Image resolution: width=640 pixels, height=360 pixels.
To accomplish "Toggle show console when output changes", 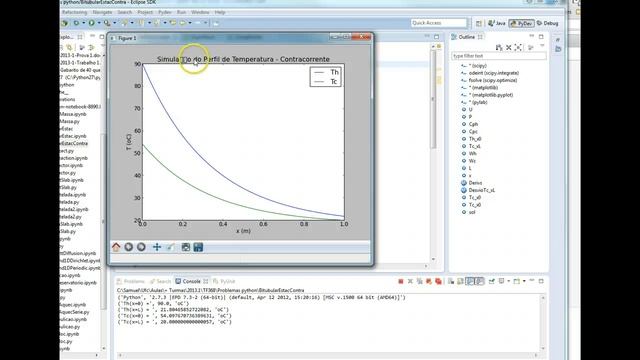I will click(470, 281).
